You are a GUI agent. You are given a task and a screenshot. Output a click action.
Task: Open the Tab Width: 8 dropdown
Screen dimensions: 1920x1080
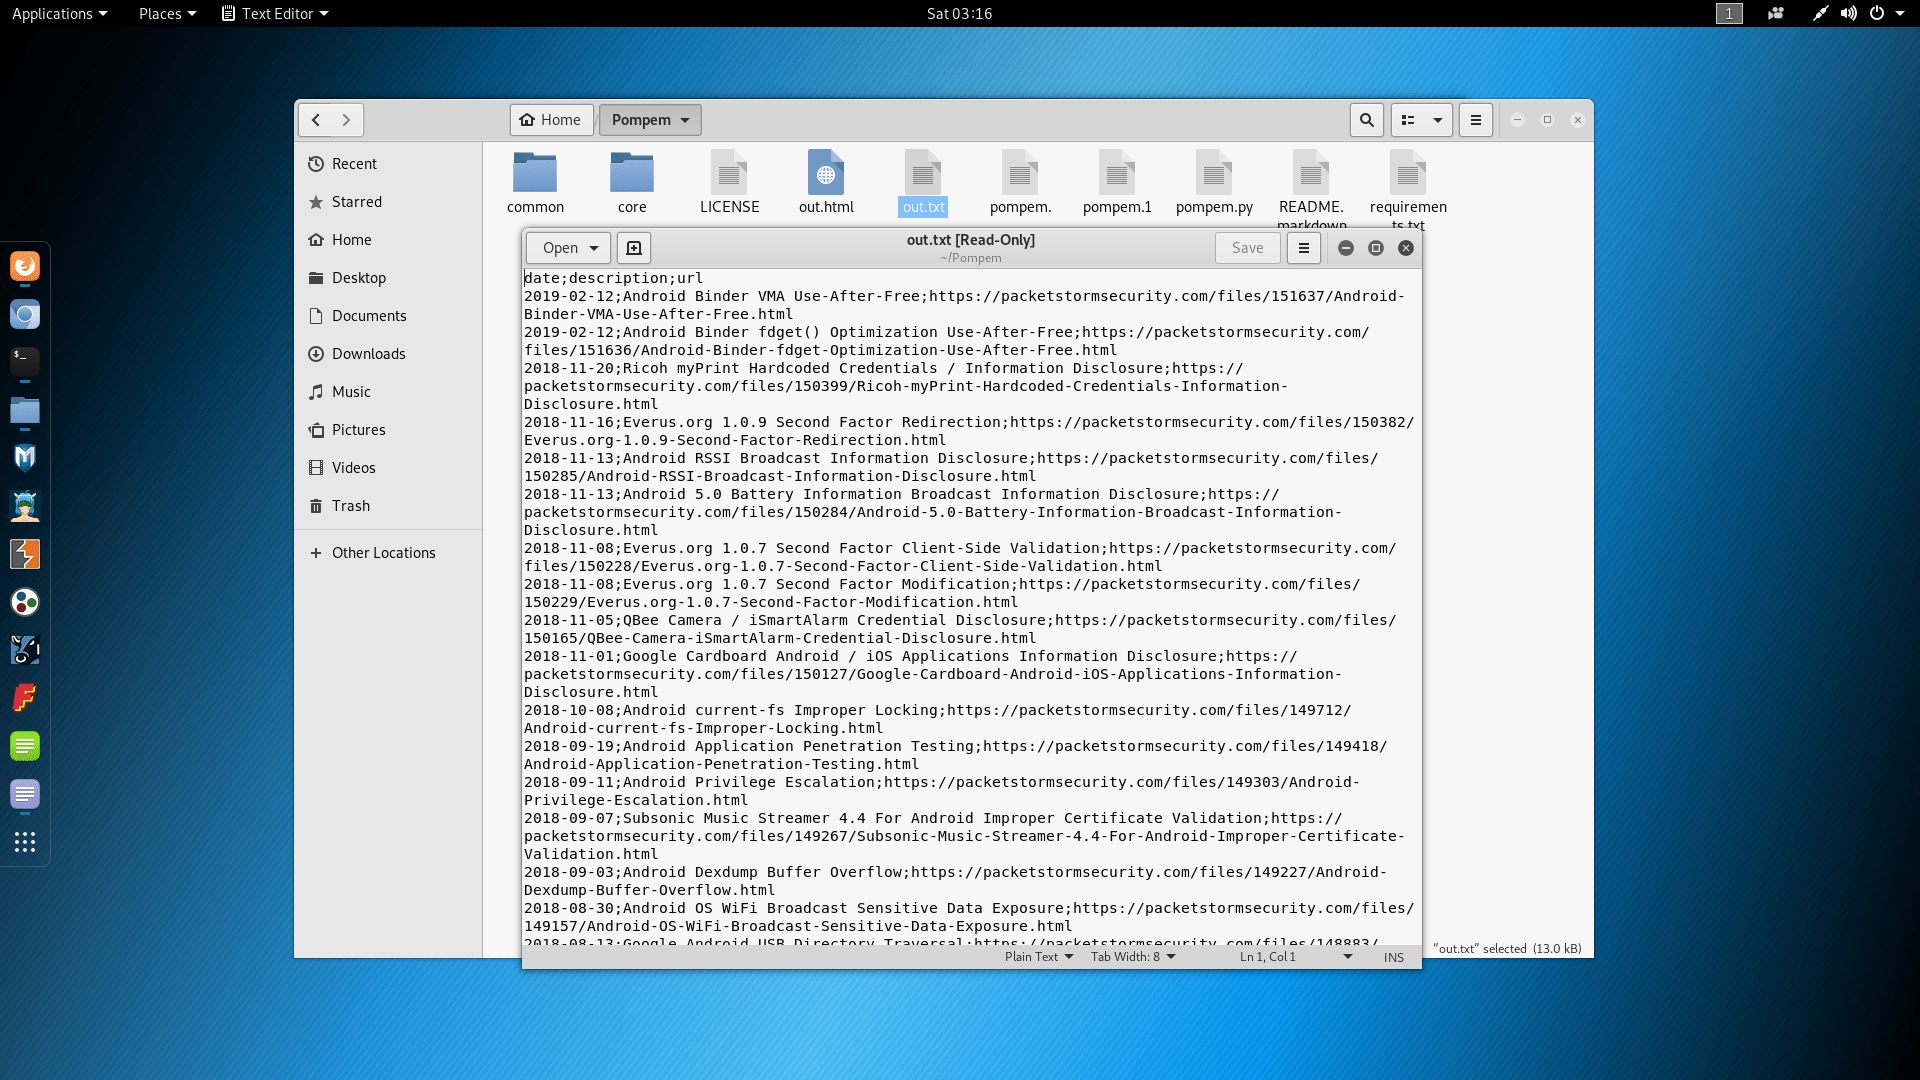1132,957
